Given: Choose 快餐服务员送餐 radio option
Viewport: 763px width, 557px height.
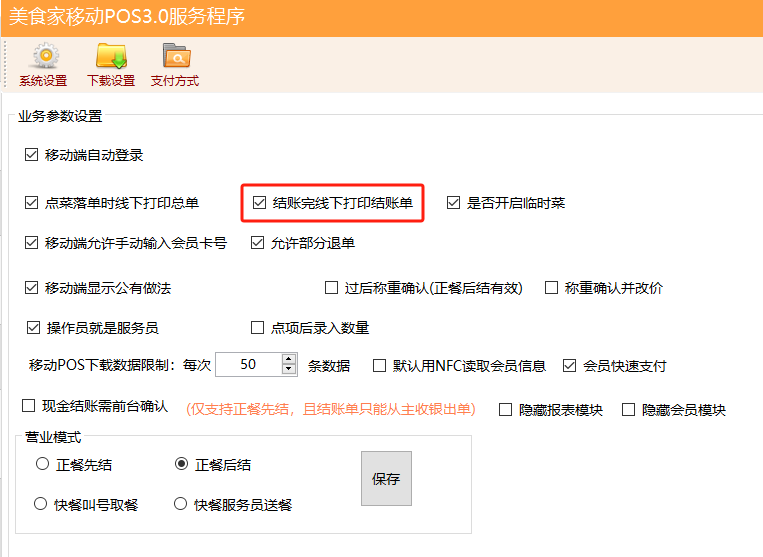Looking at the screenshot, I should 181,504.
